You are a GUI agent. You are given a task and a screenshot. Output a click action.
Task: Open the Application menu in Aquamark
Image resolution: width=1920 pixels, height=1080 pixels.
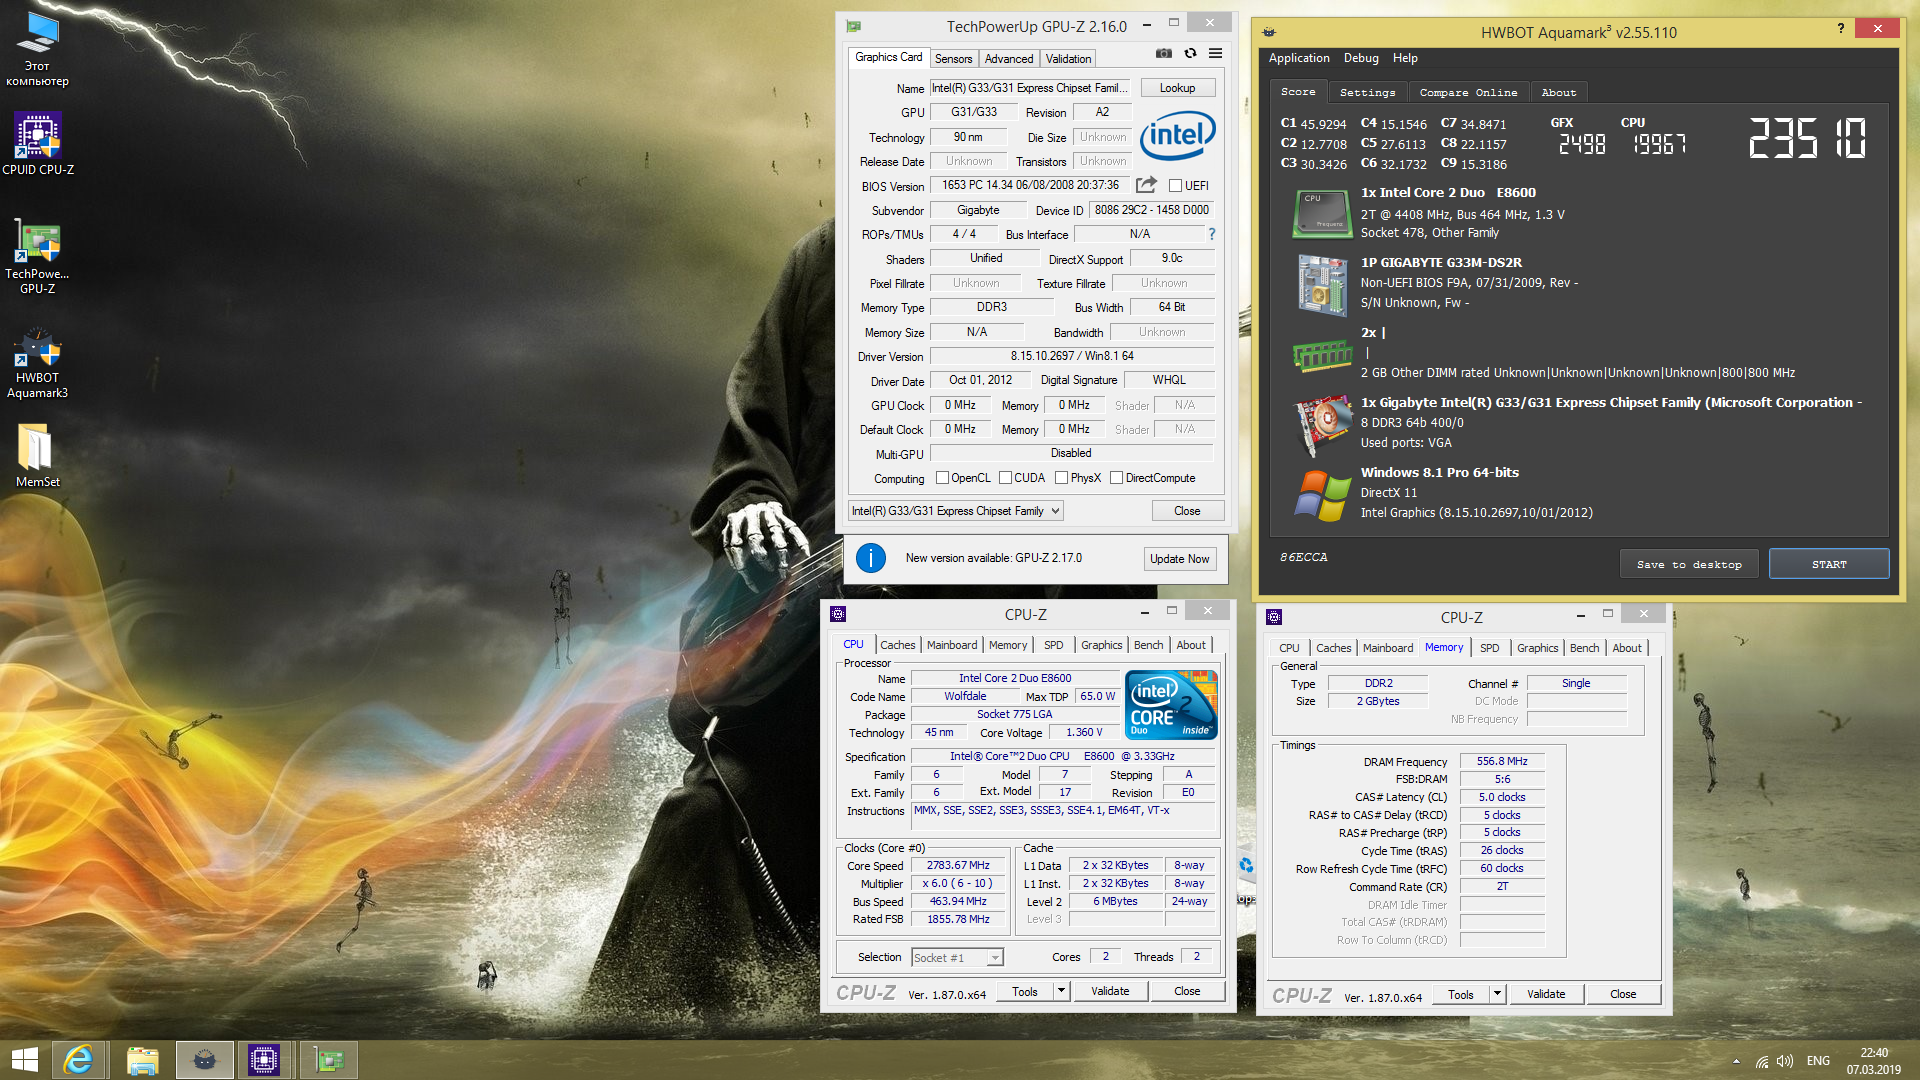pos(1299,58)
